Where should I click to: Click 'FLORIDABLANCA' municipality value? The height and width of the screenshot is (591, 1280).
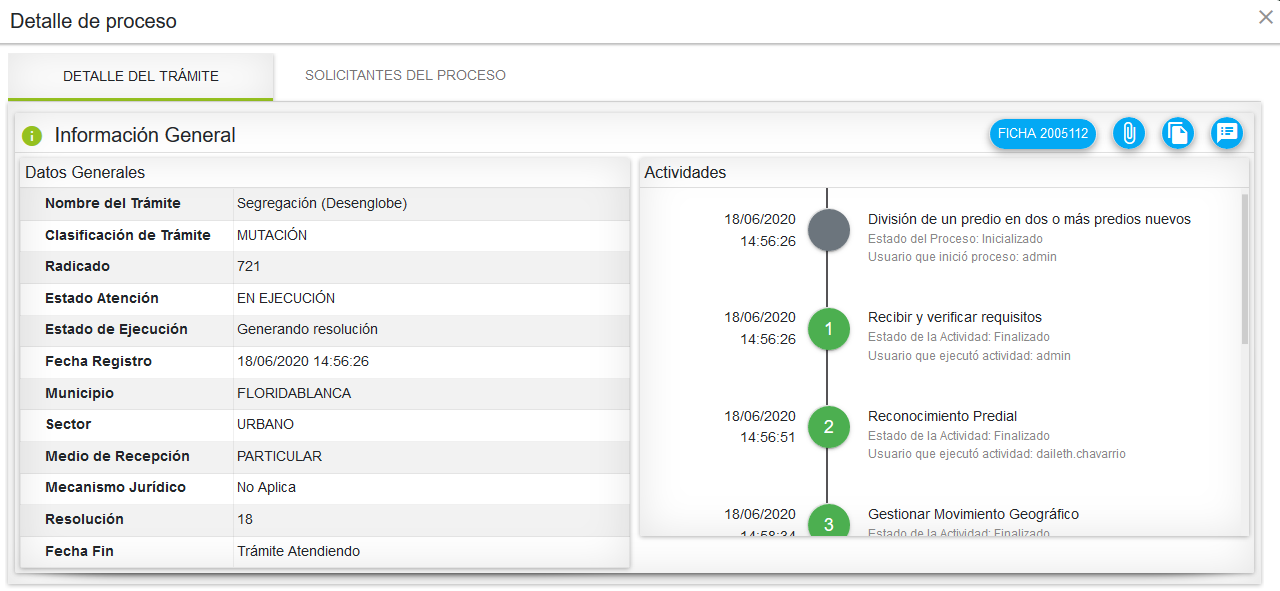[294, 393]
